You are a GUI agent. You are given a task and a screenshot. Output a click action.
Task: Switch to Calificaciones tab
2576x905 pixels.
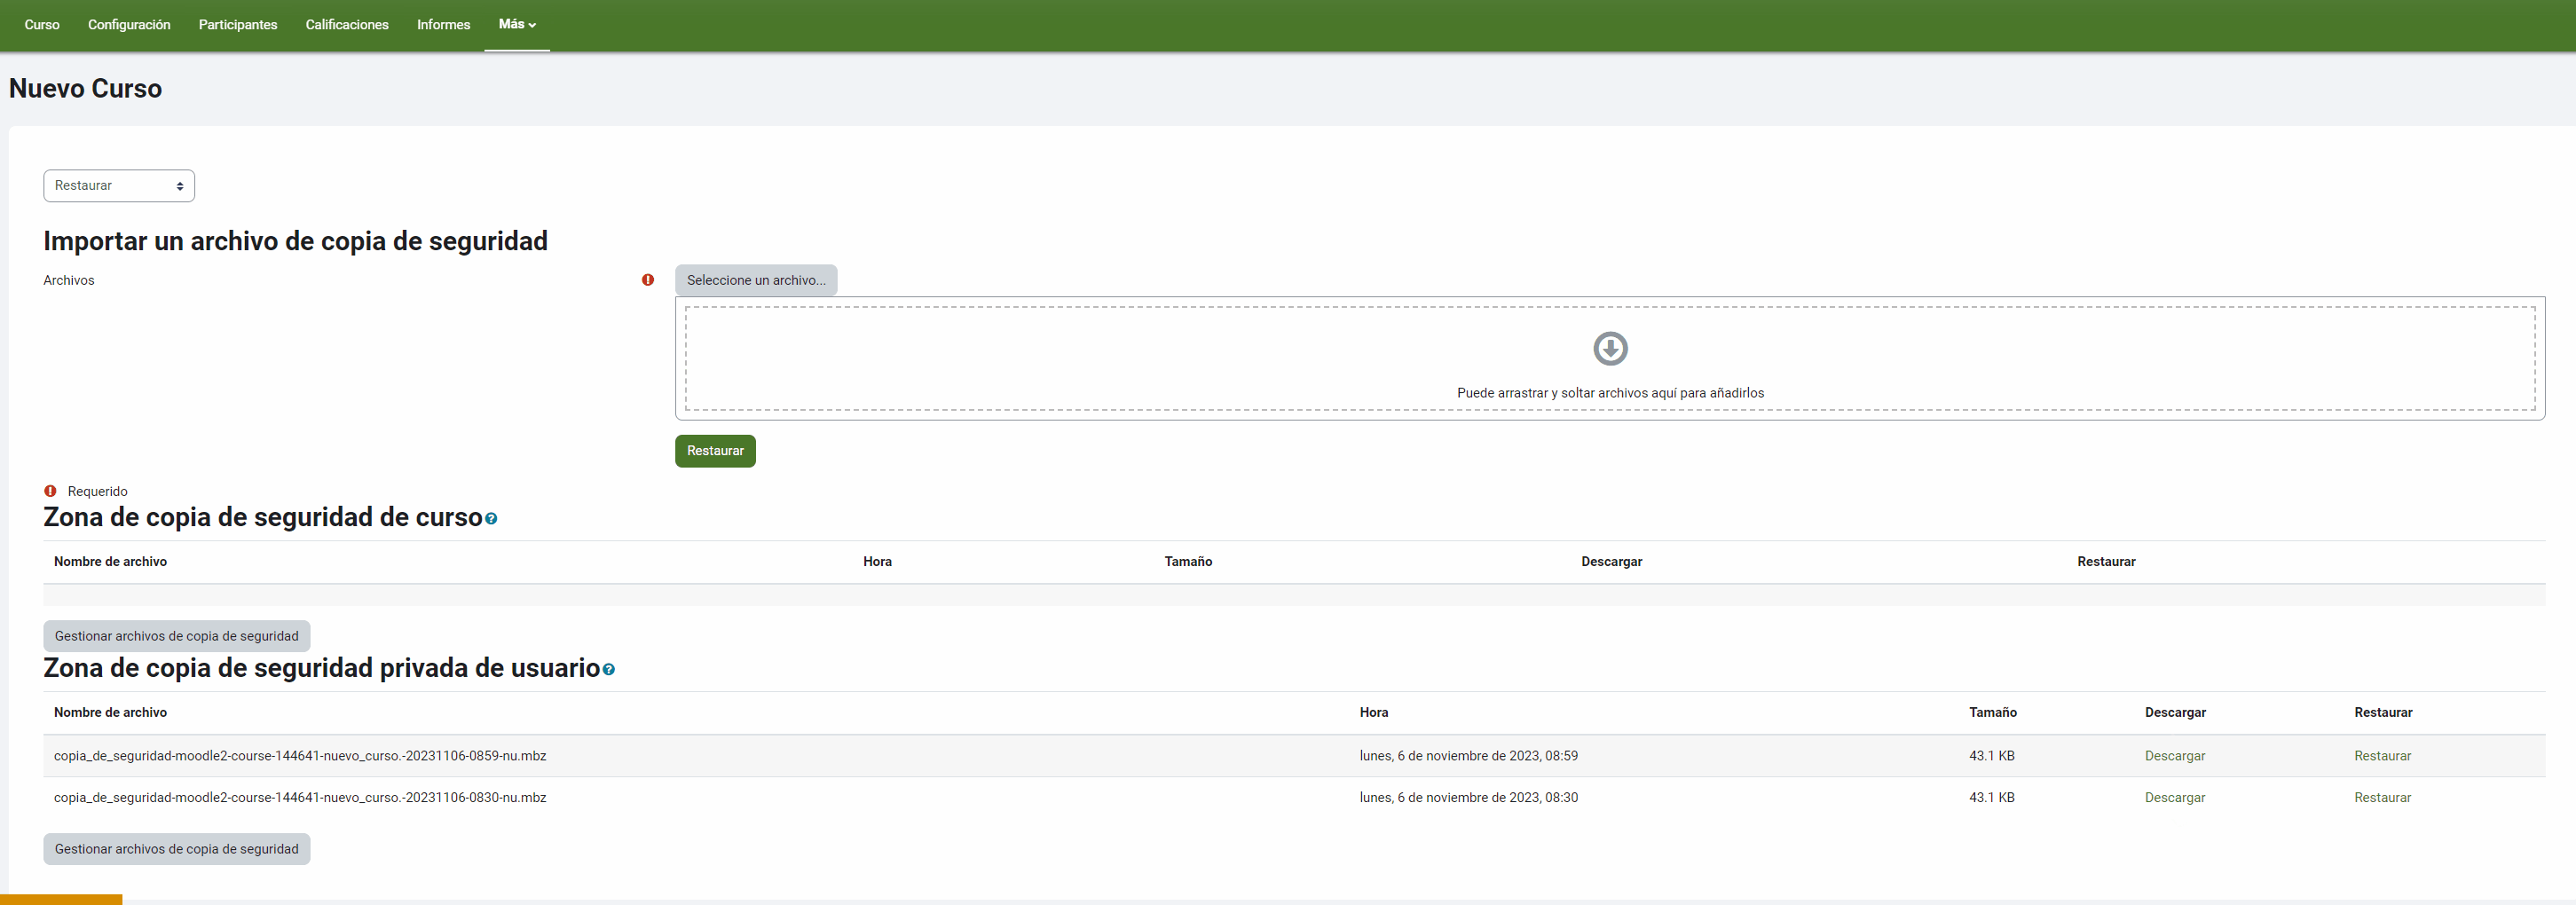347,25
